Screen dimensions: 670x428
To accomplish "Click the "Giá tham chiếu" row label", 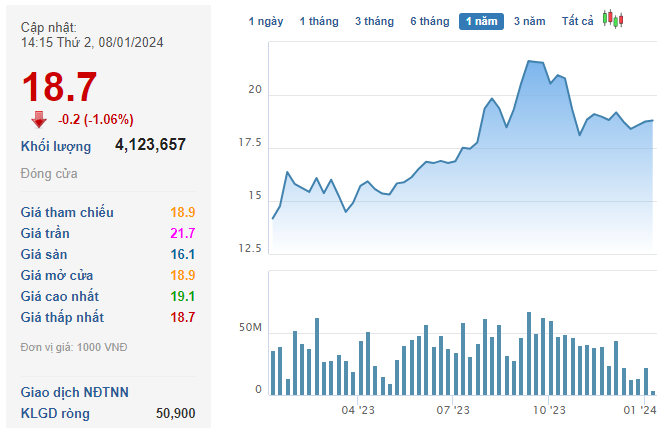I will (67, 212).
